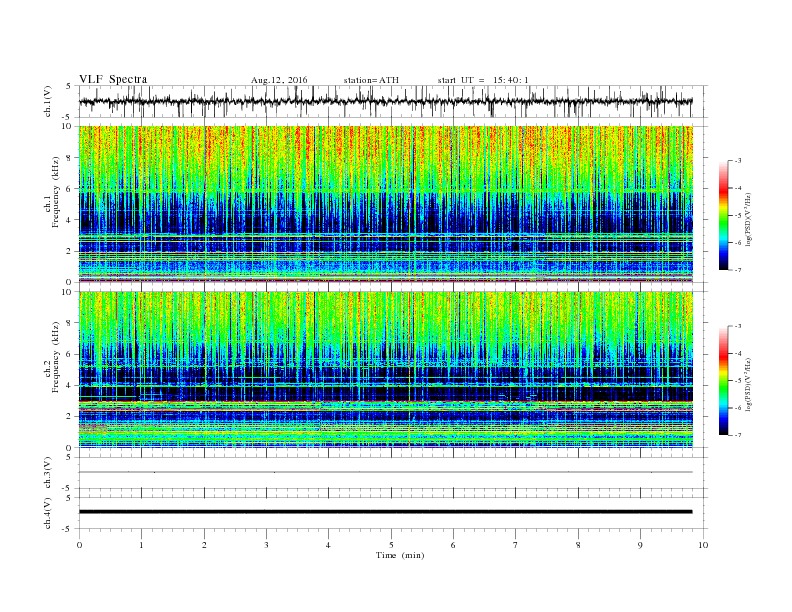The image size is (792, 612).
Task: Click the time axis tick label "10" at bottom right
Action: 703,545
